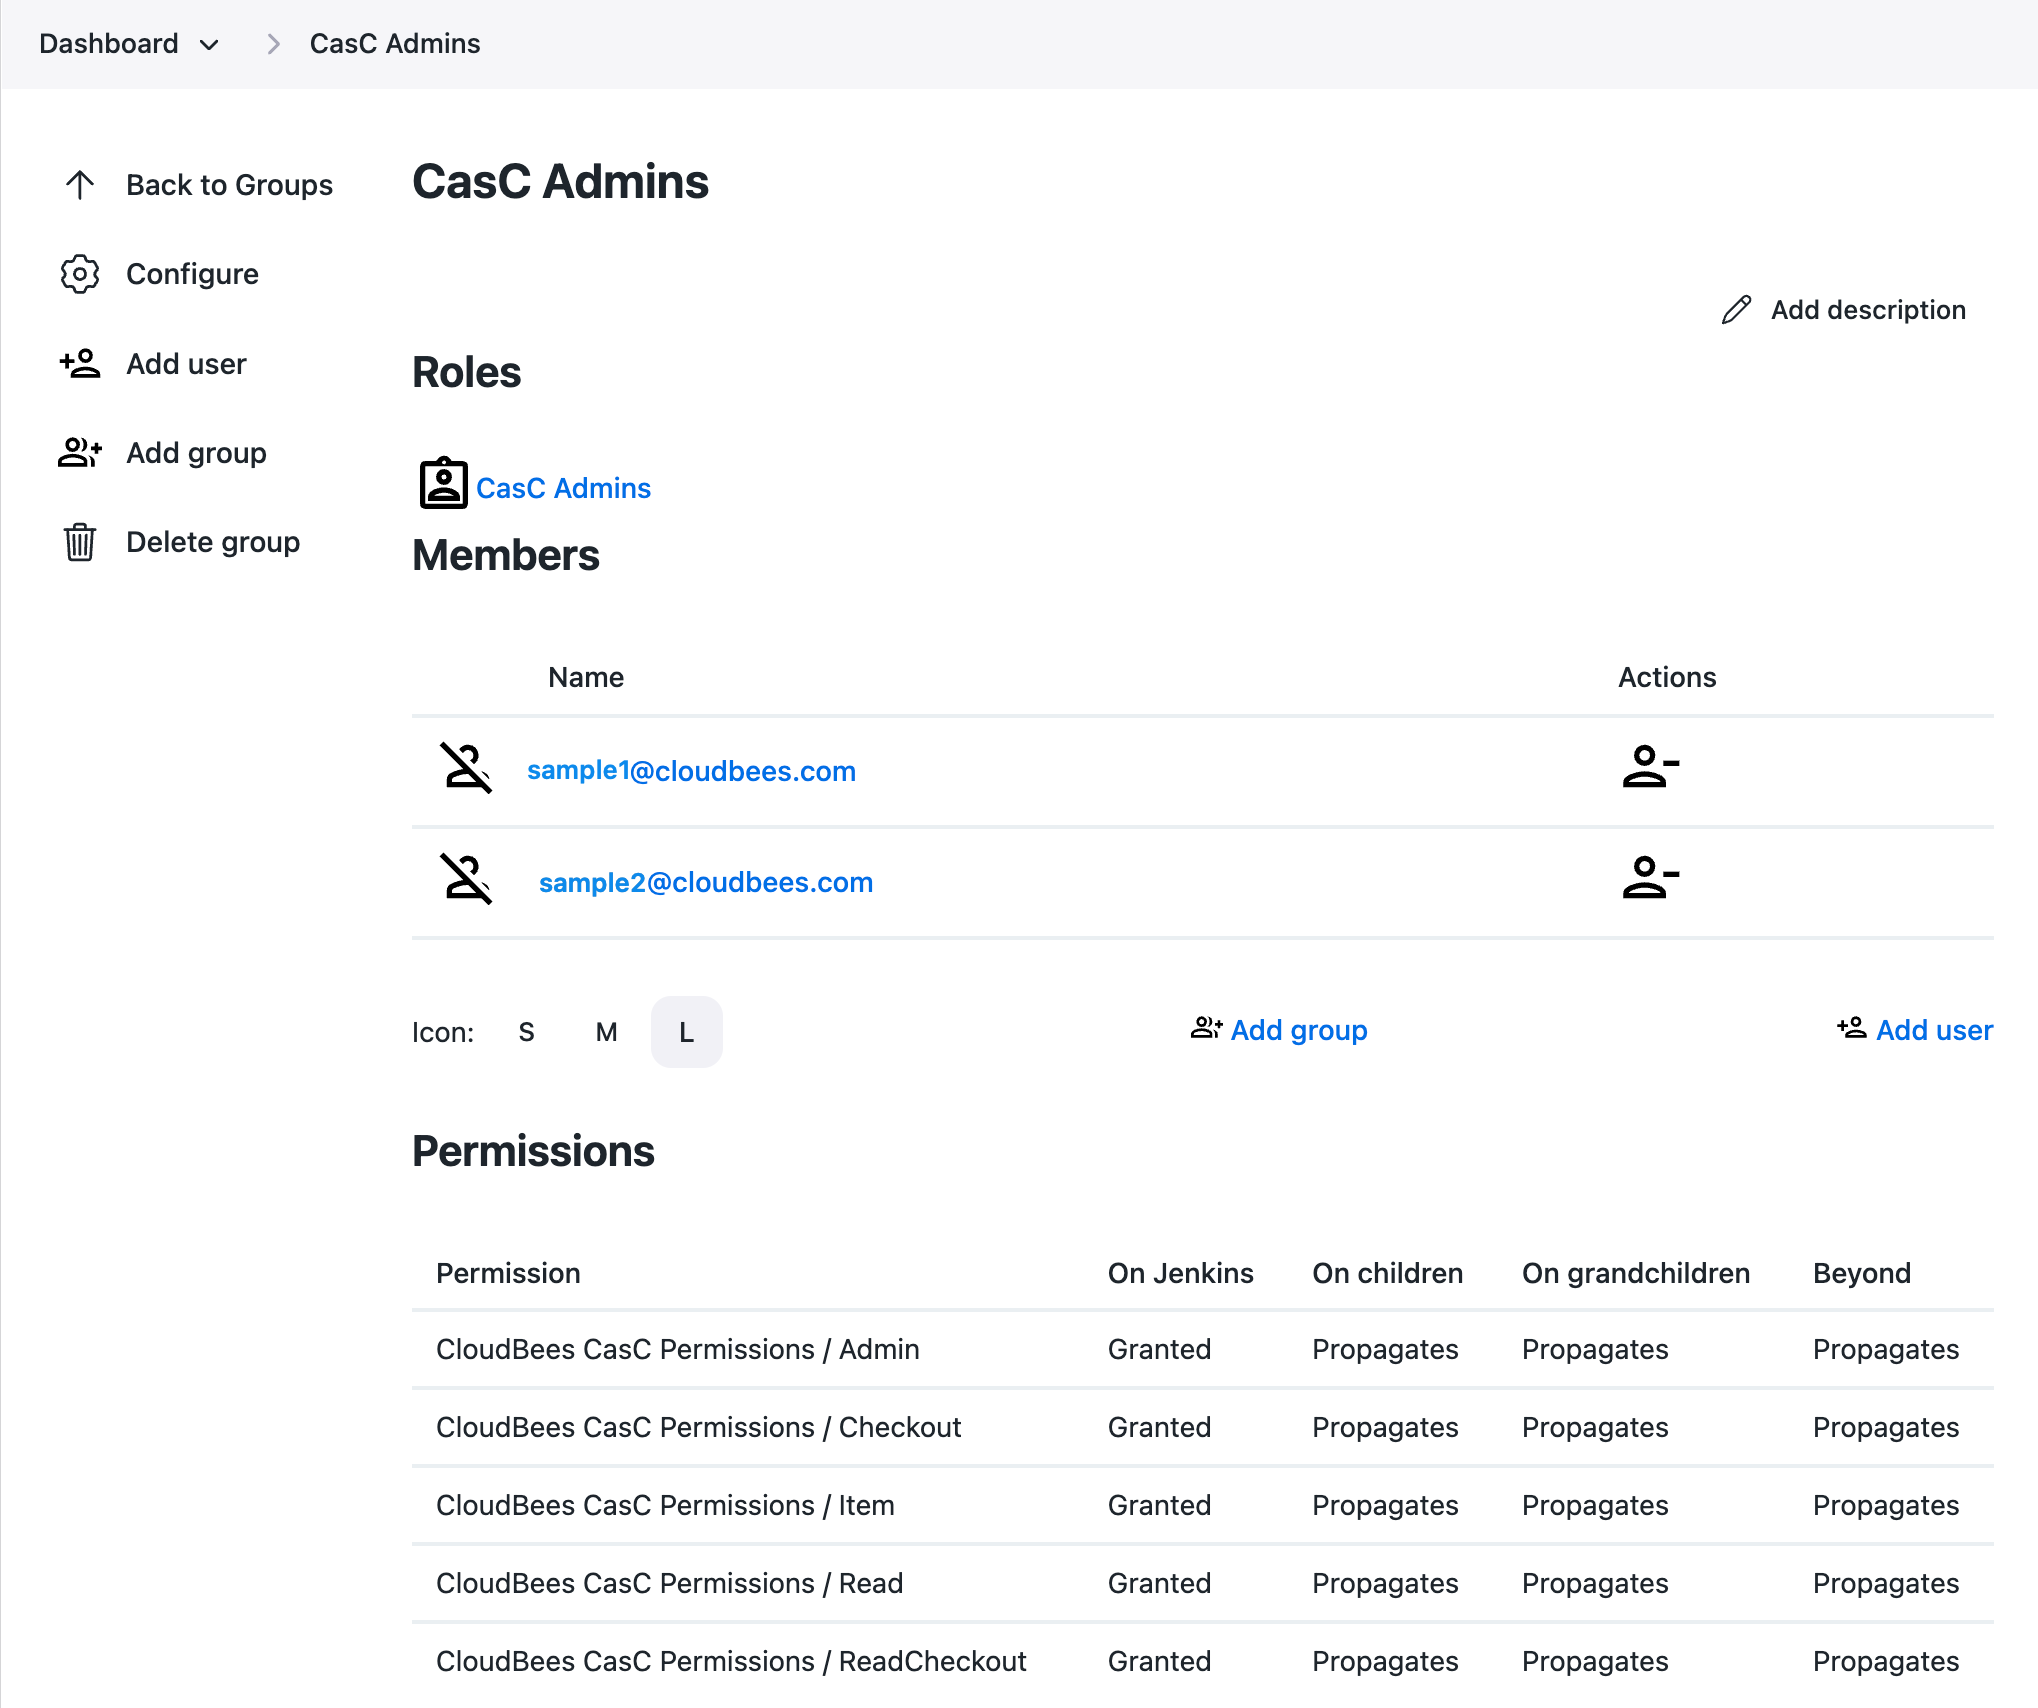Viewport: 2038px width, 1708px height.
Task: Click the CasC Admins page heading
Action: click(x=560, y=182)
